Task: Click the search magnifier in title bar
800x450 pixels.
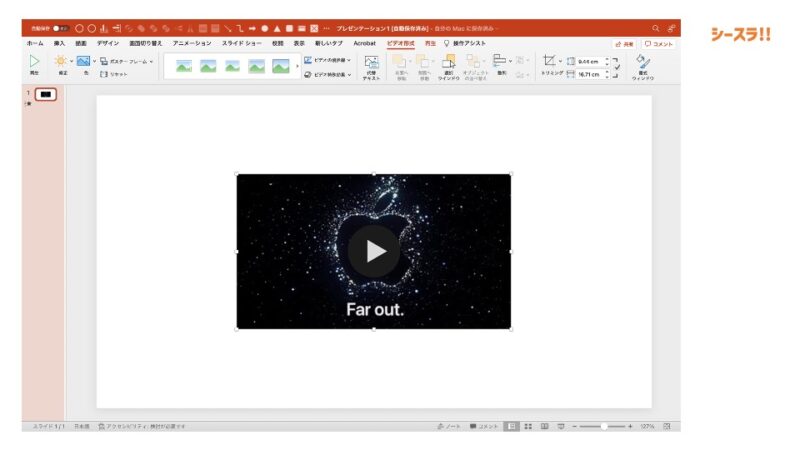Action: click(656, 29)
